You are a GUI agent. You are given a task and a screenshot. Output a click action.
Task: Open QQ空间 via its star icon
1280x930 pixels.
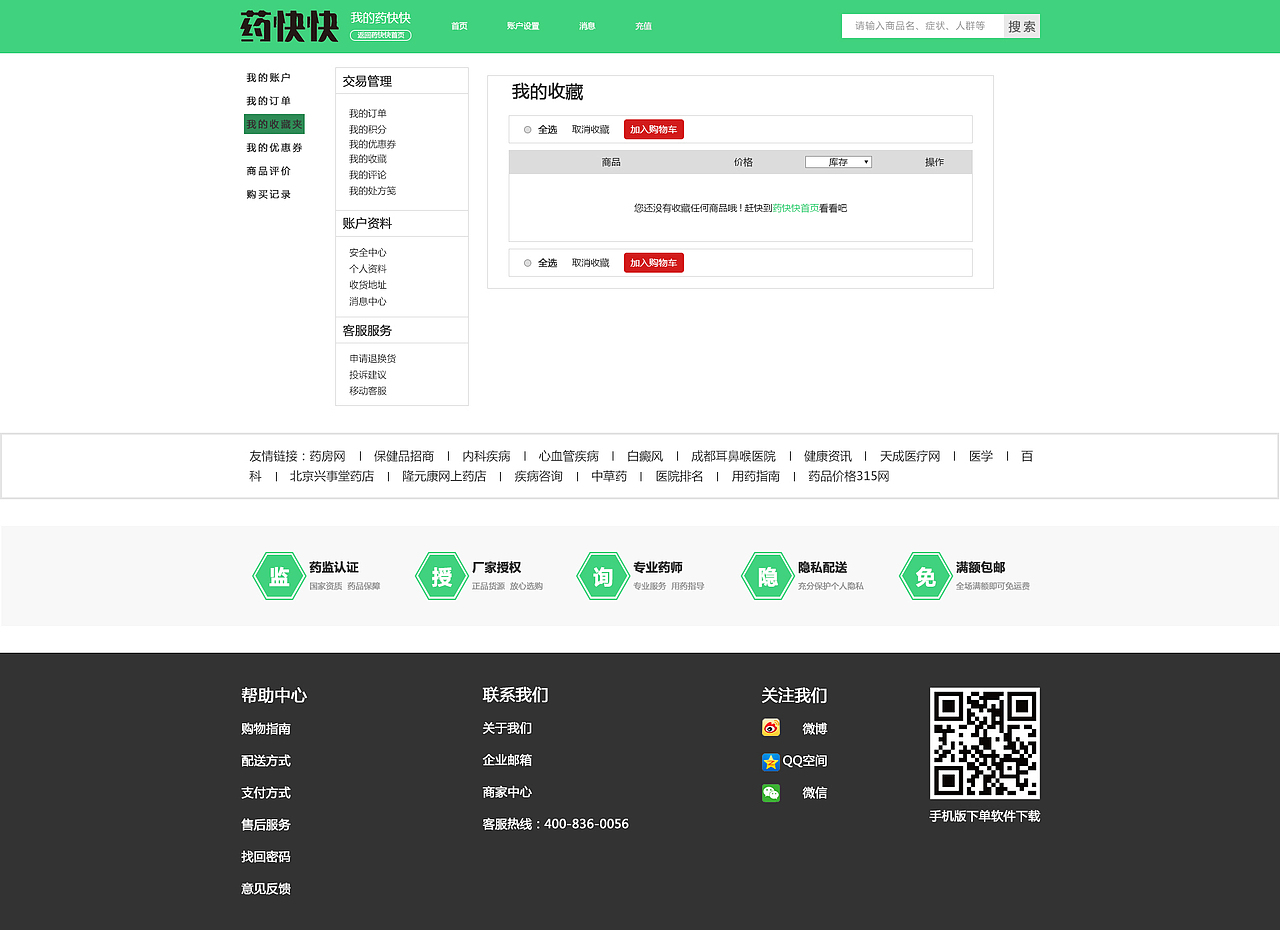pyautogui.click(x=770, y=761)
